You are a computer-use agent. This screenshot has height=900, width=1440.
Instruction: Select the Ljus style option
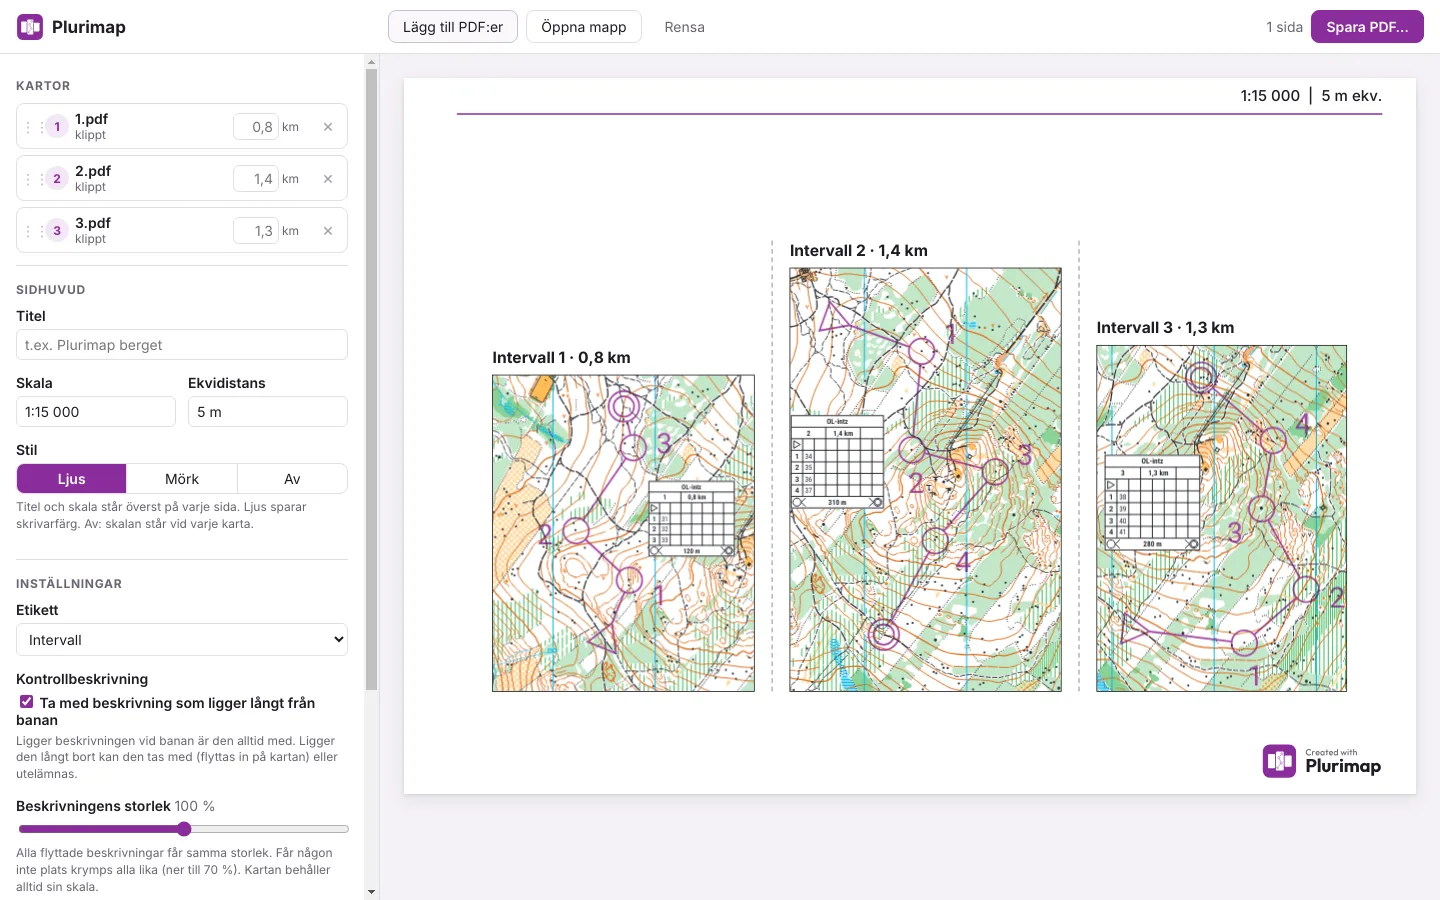tap(72, 479)
